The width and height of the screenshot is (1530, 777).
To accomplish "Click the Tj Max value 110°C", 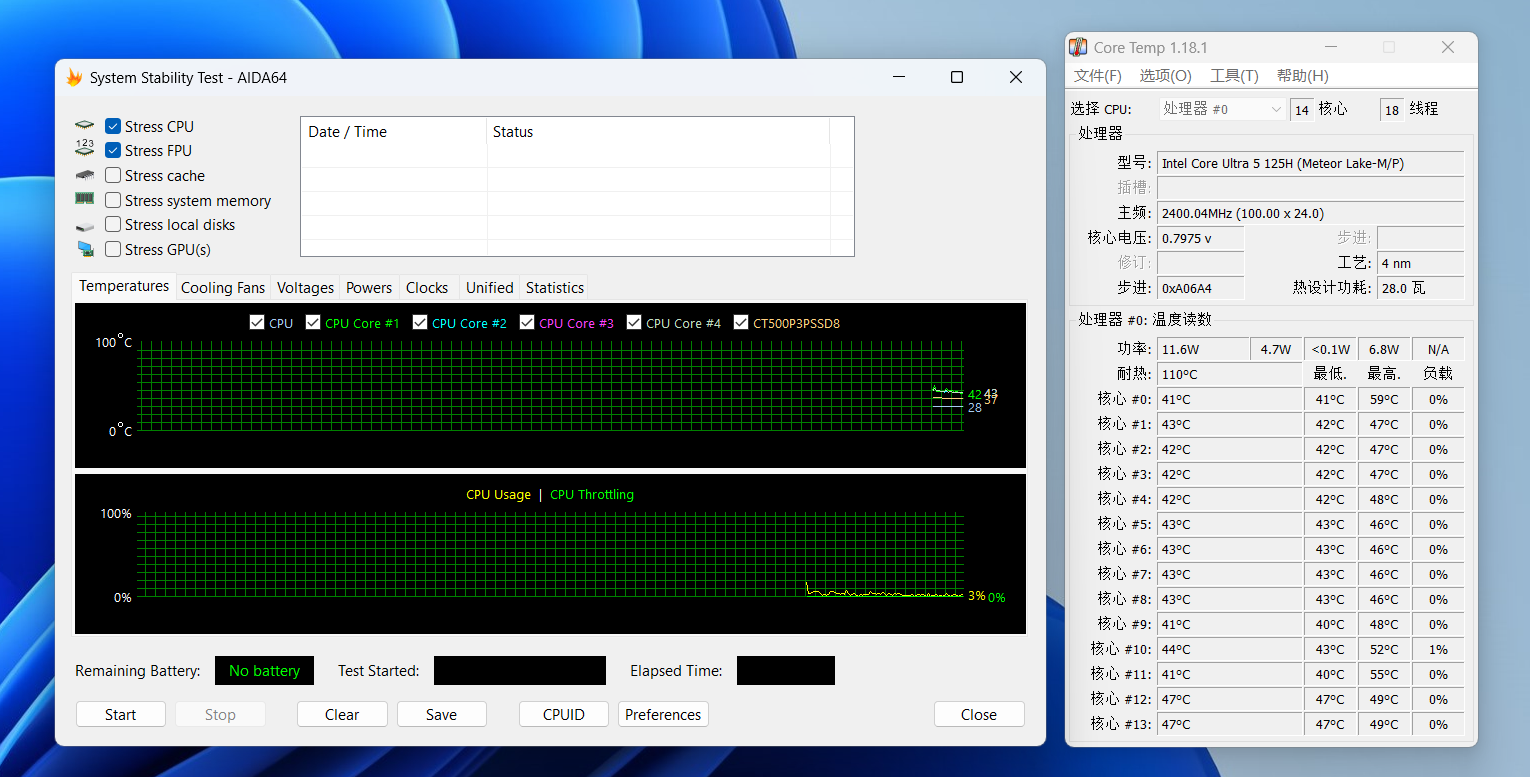I will (1230, 374).
